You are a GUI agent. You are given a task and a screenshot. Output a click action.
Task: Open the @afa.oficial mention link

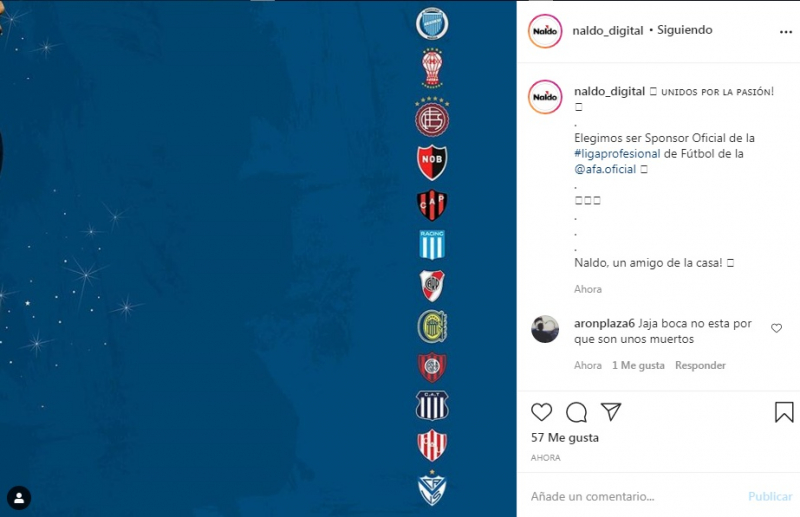[605, 169]
